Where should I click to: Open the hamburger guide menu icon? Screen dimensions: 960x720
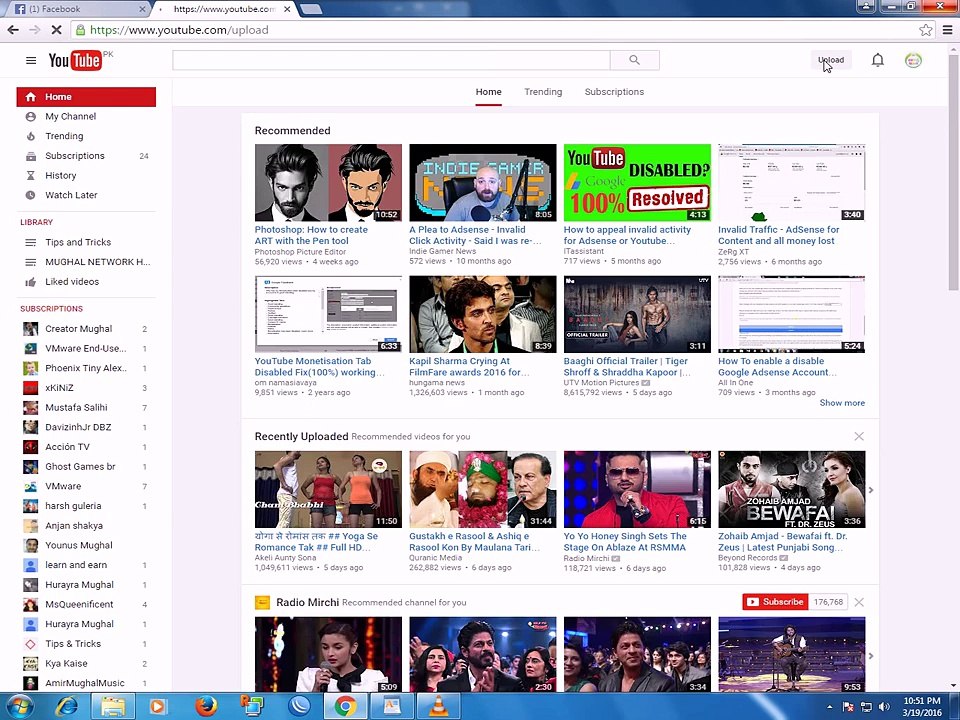[31, 60]
